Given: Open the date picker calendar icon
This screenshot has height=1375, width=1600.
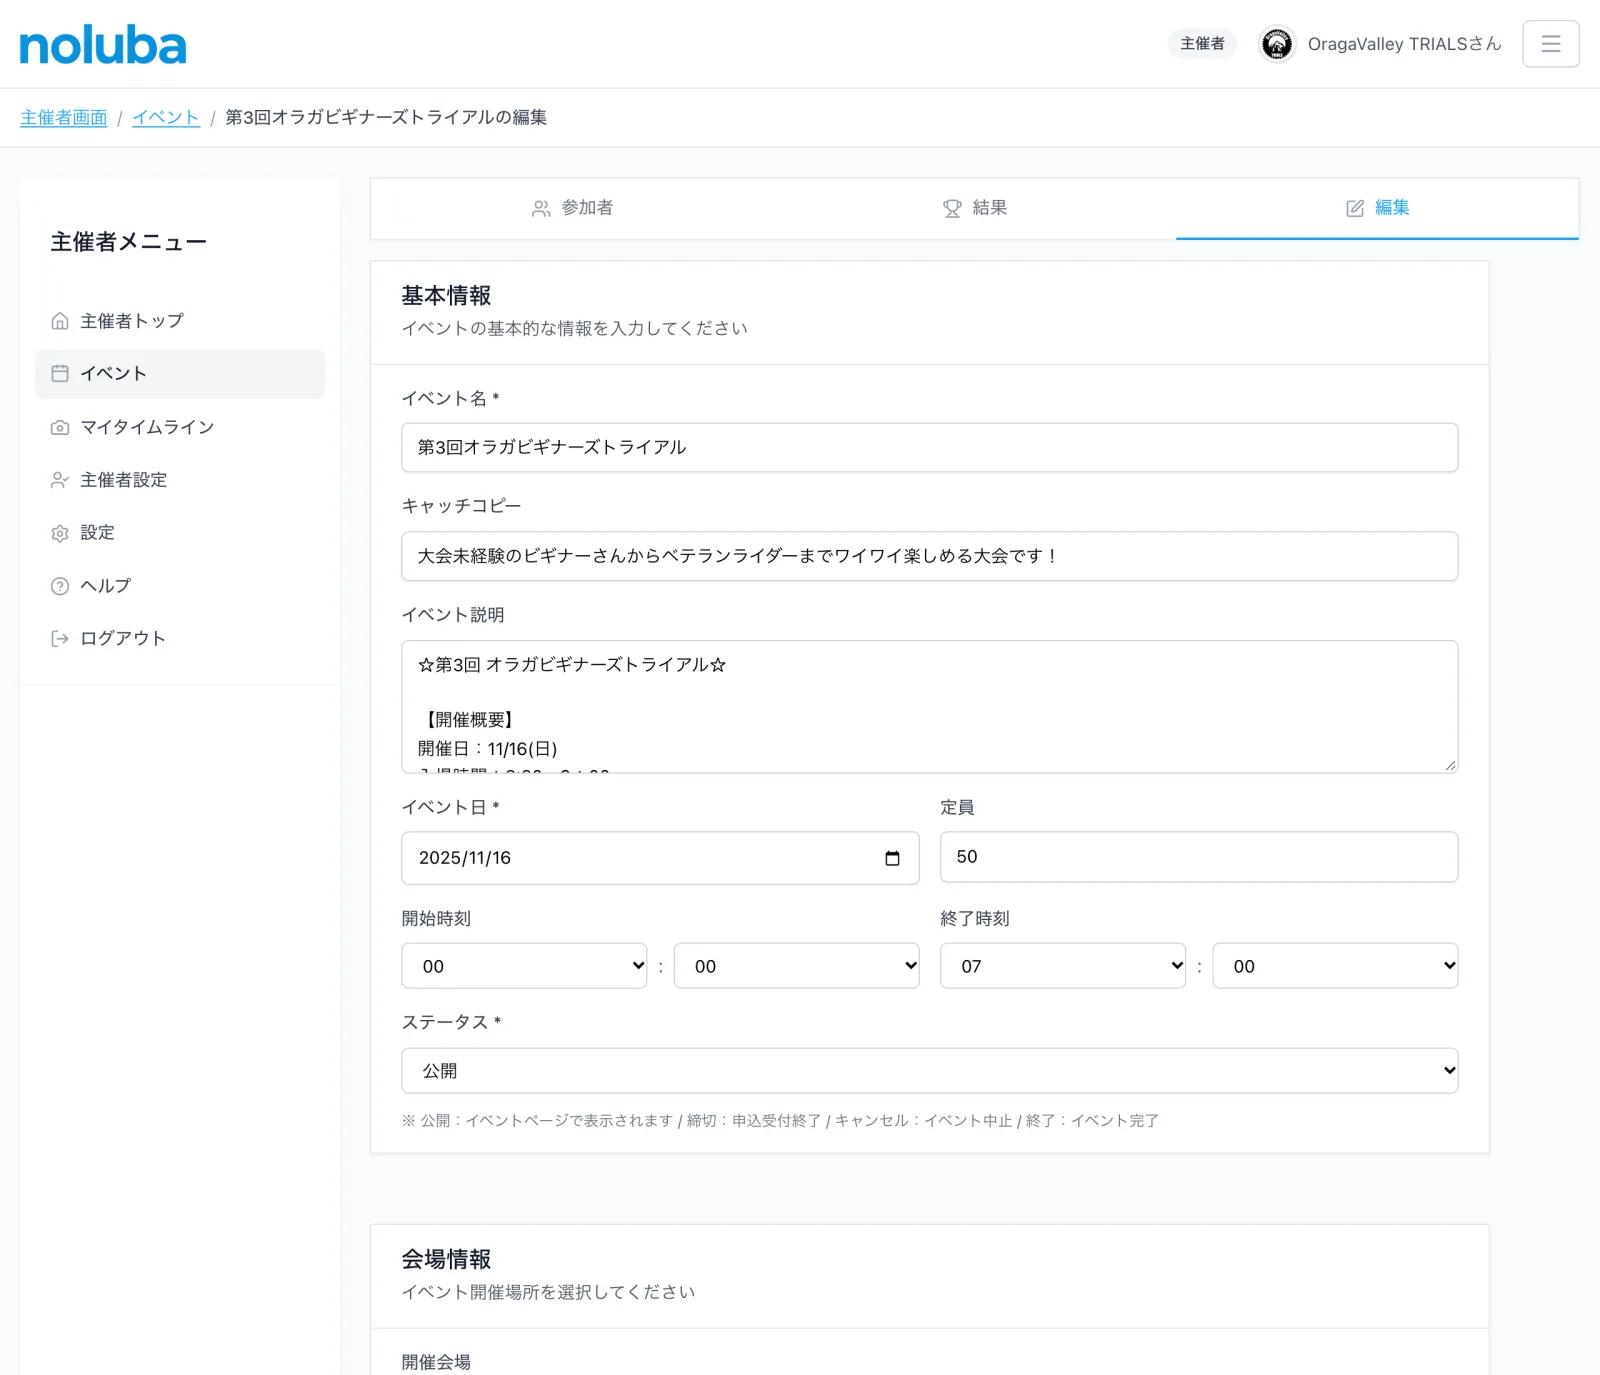Looking at the screenshot, I should [x=892, y=858].
